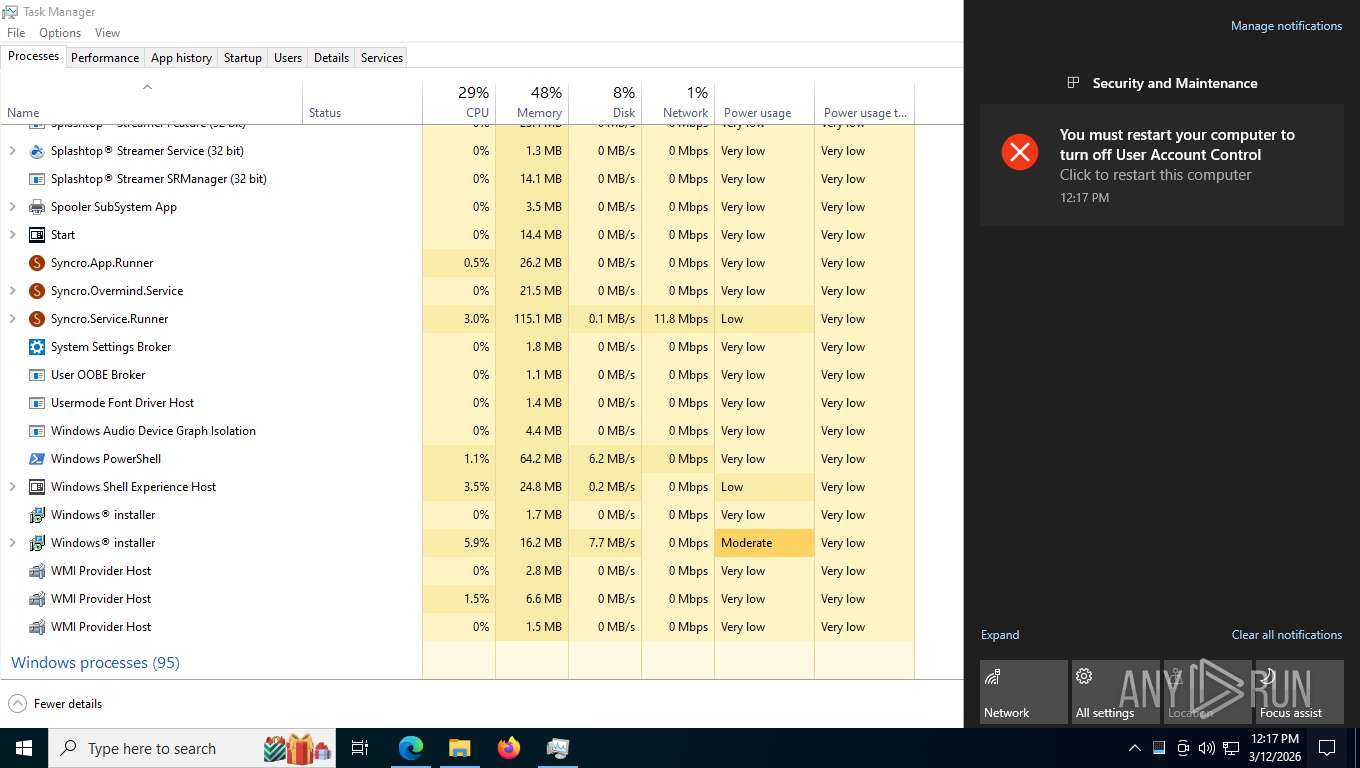Expand the Windows installer row using Moderate power
Screen dimensions: 1360x768
click(x=13, y=543)
